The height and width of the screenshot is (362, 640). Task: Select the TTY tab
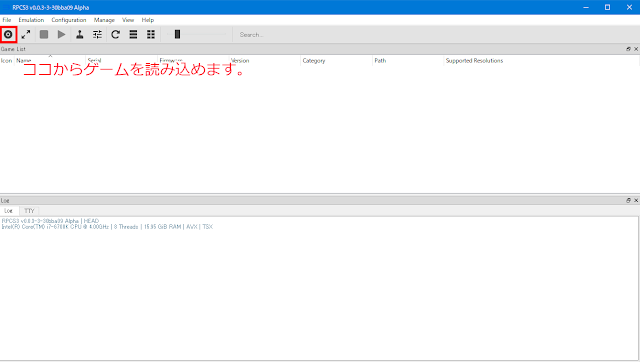coord(29,211)
